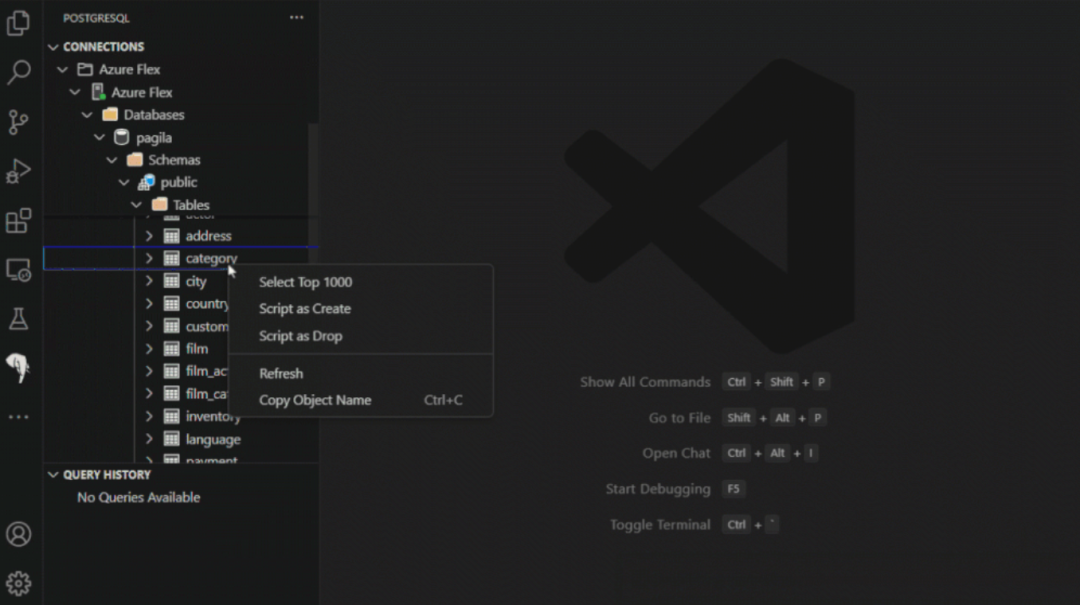Open the Run and Debug view icon

point(19,171)
